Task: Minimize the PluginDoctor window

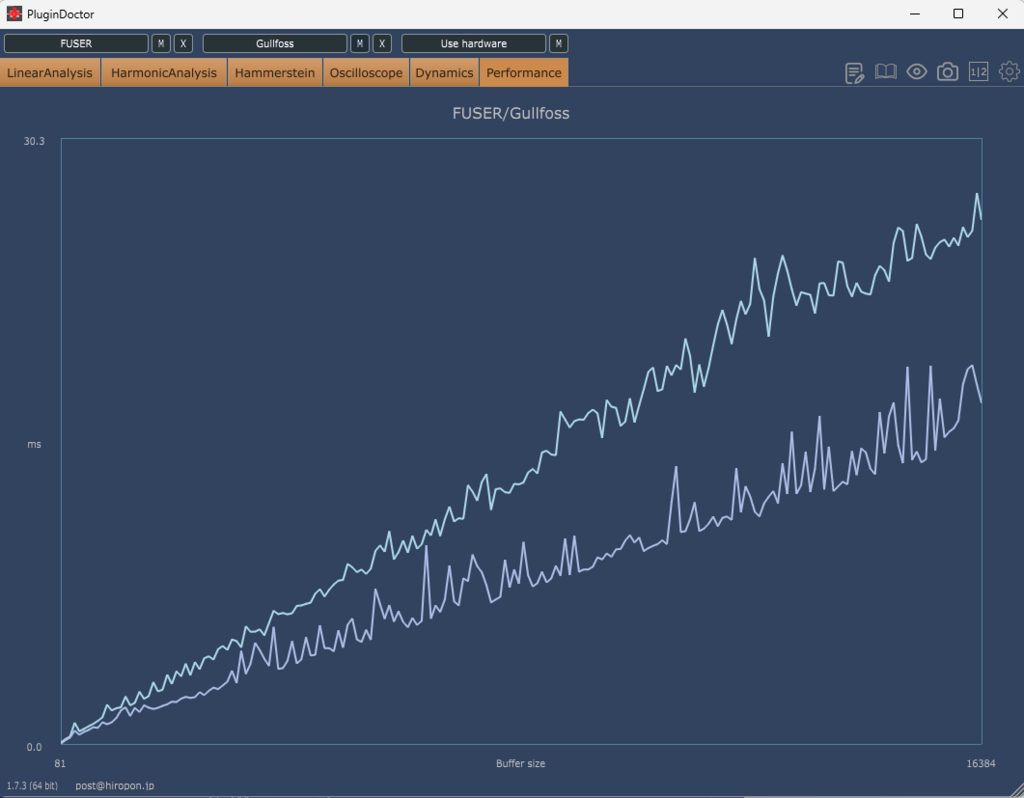Action: pos(915,14)
